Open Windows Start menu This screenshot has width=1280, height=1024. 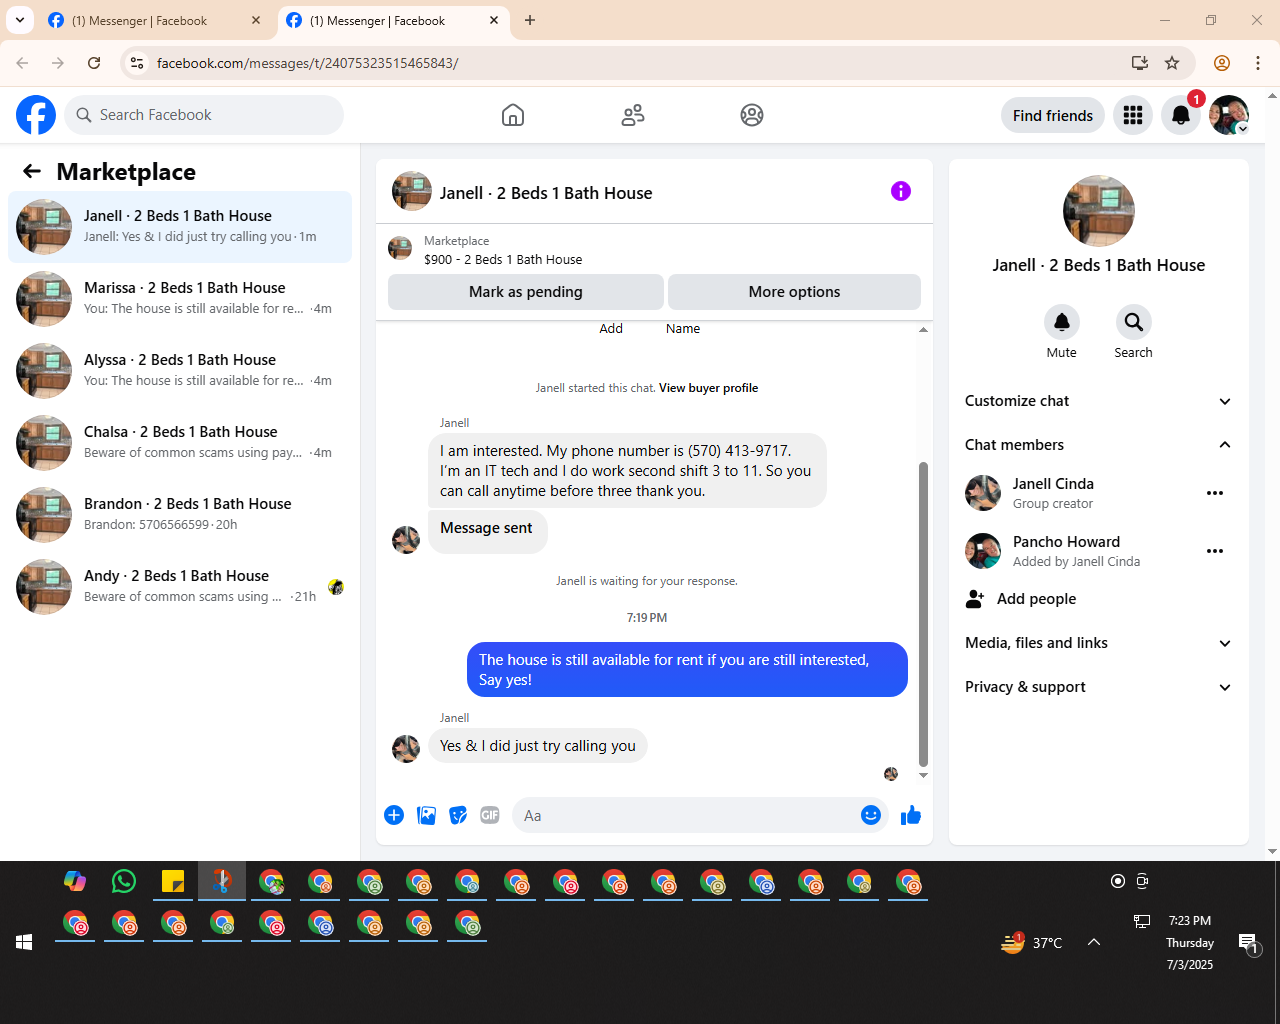click(24, 942)
